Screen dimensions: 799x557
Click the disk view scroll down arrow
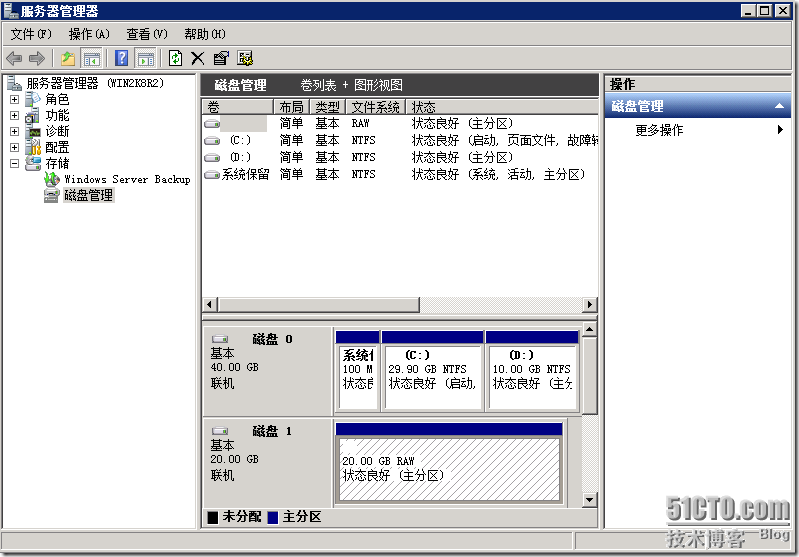tap(590, 499)
